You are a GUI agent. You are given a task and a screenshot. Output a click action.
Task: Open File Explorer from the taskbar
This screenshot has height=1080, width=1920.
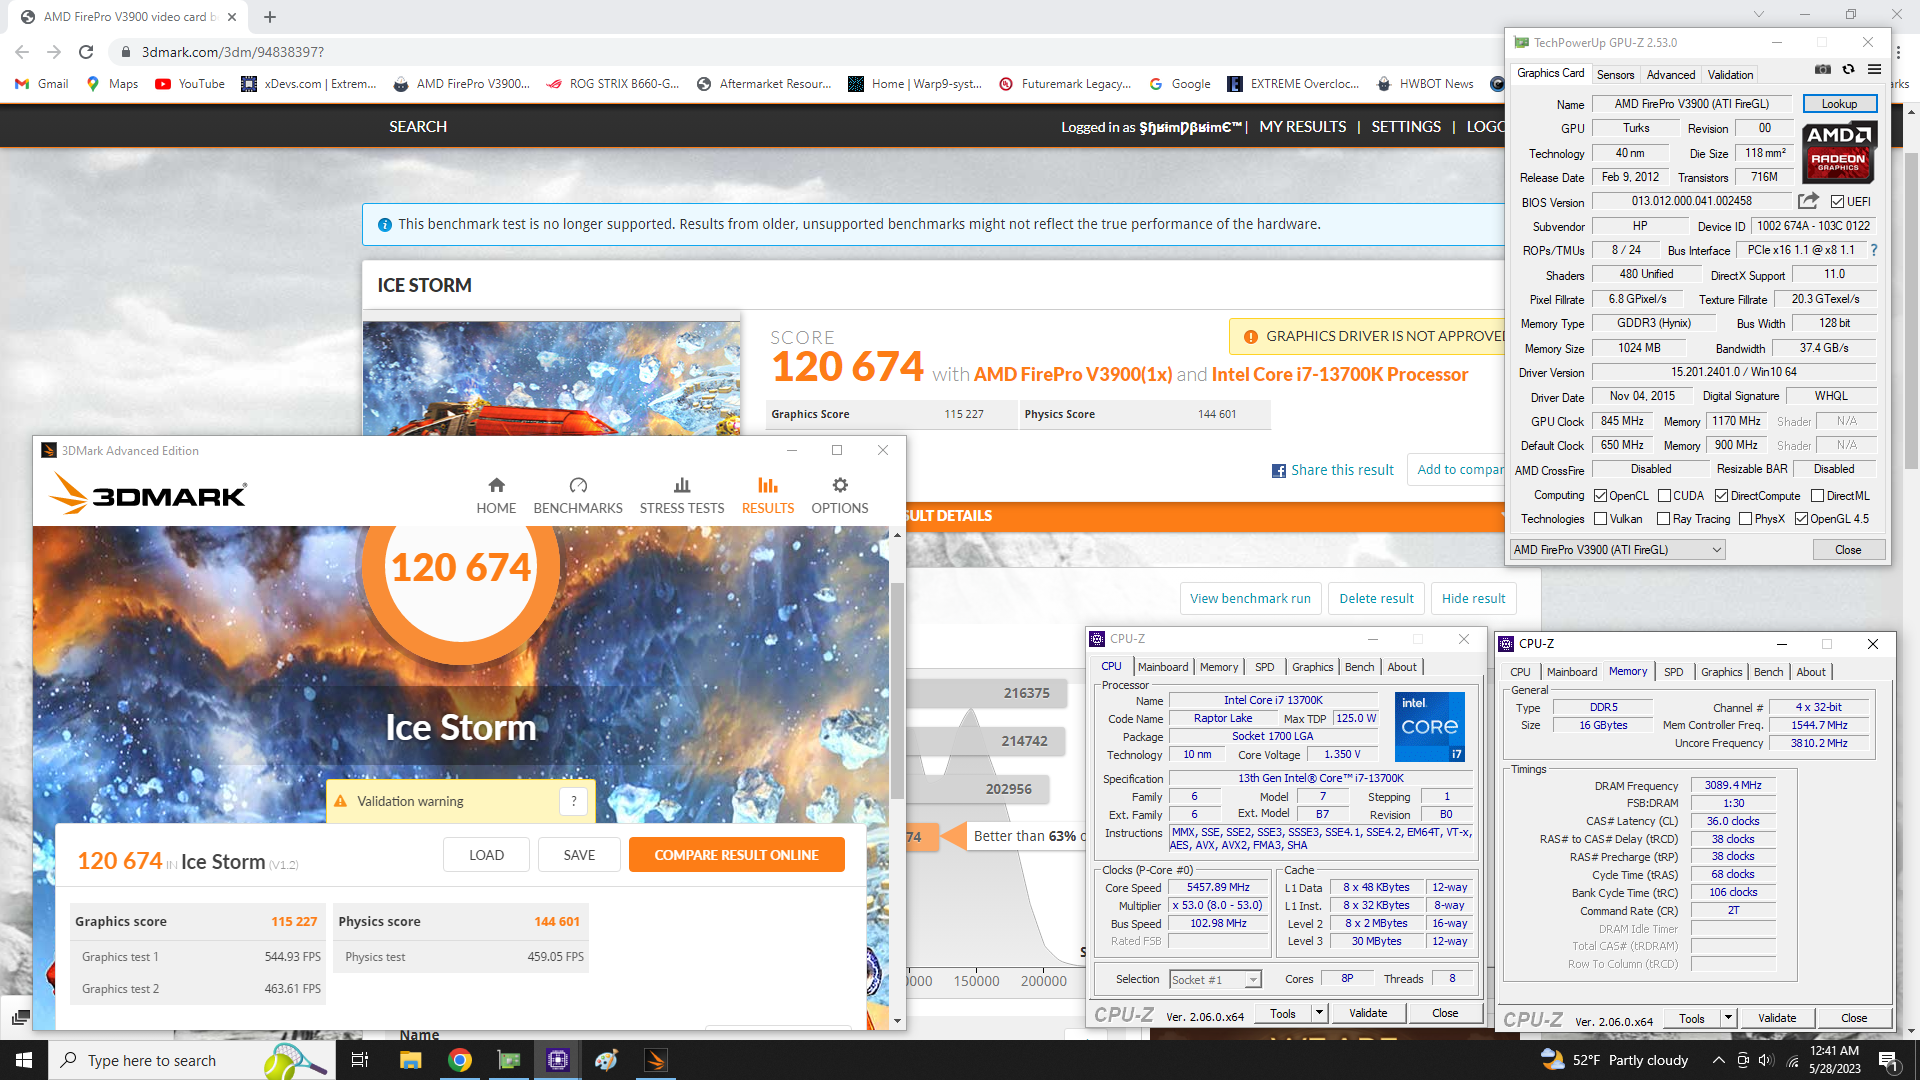coord(410,1060)
